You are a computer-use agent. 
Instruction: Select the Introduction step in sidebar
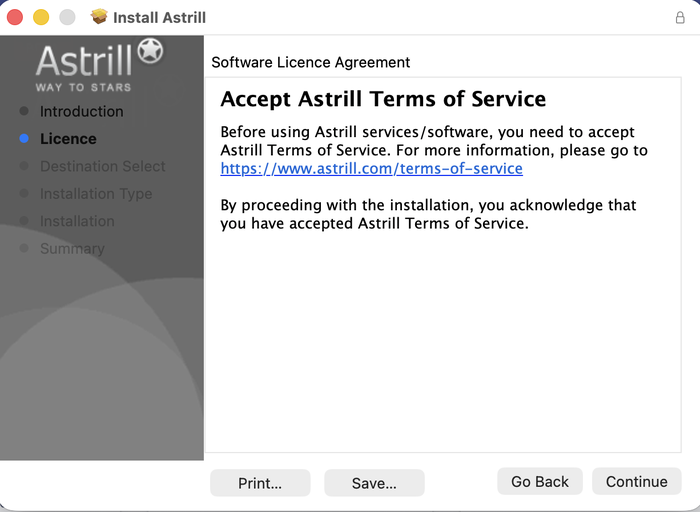point(81,111)
